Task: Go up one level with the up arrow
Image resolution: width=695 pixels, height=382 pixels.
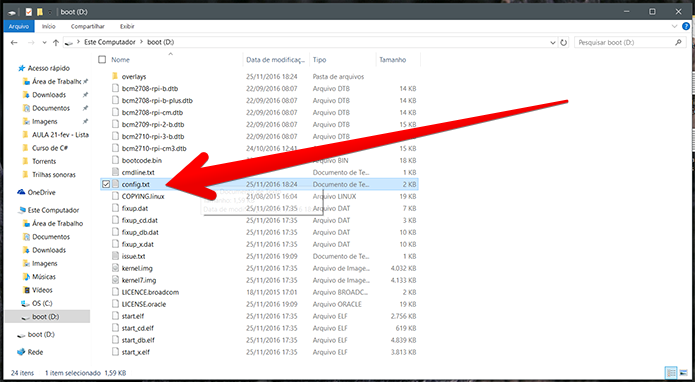Action: point(56,43)
